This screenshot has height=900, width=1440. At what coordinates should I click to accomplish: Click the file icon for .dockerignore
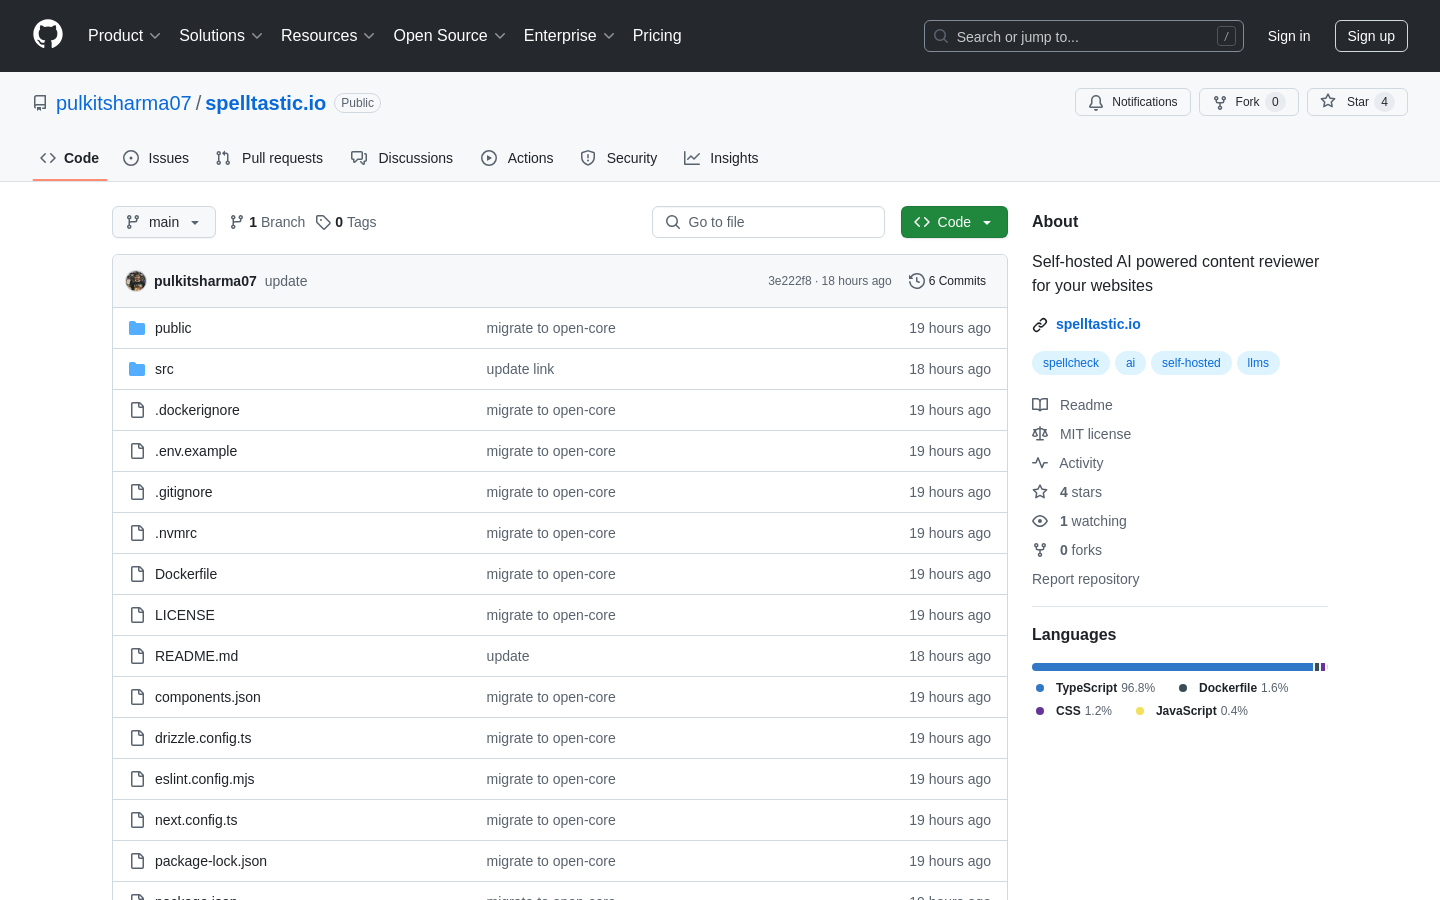[137, 410]
